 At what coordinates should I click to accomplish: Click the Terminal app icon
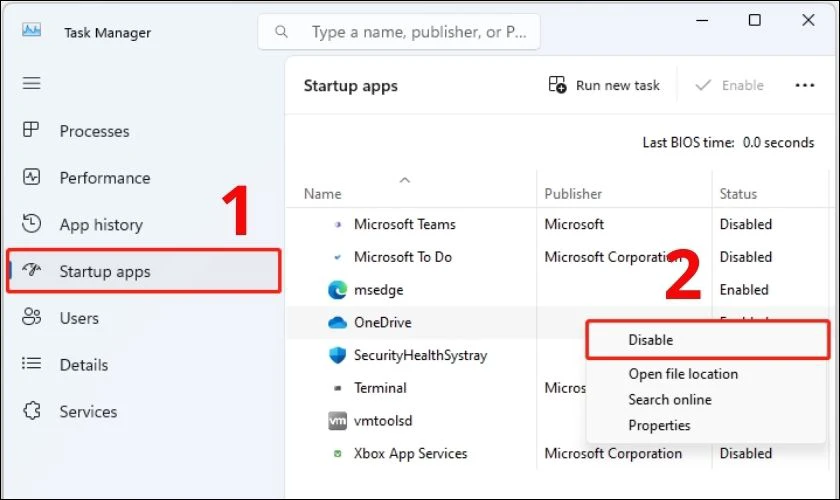click(x=338, y=388)
